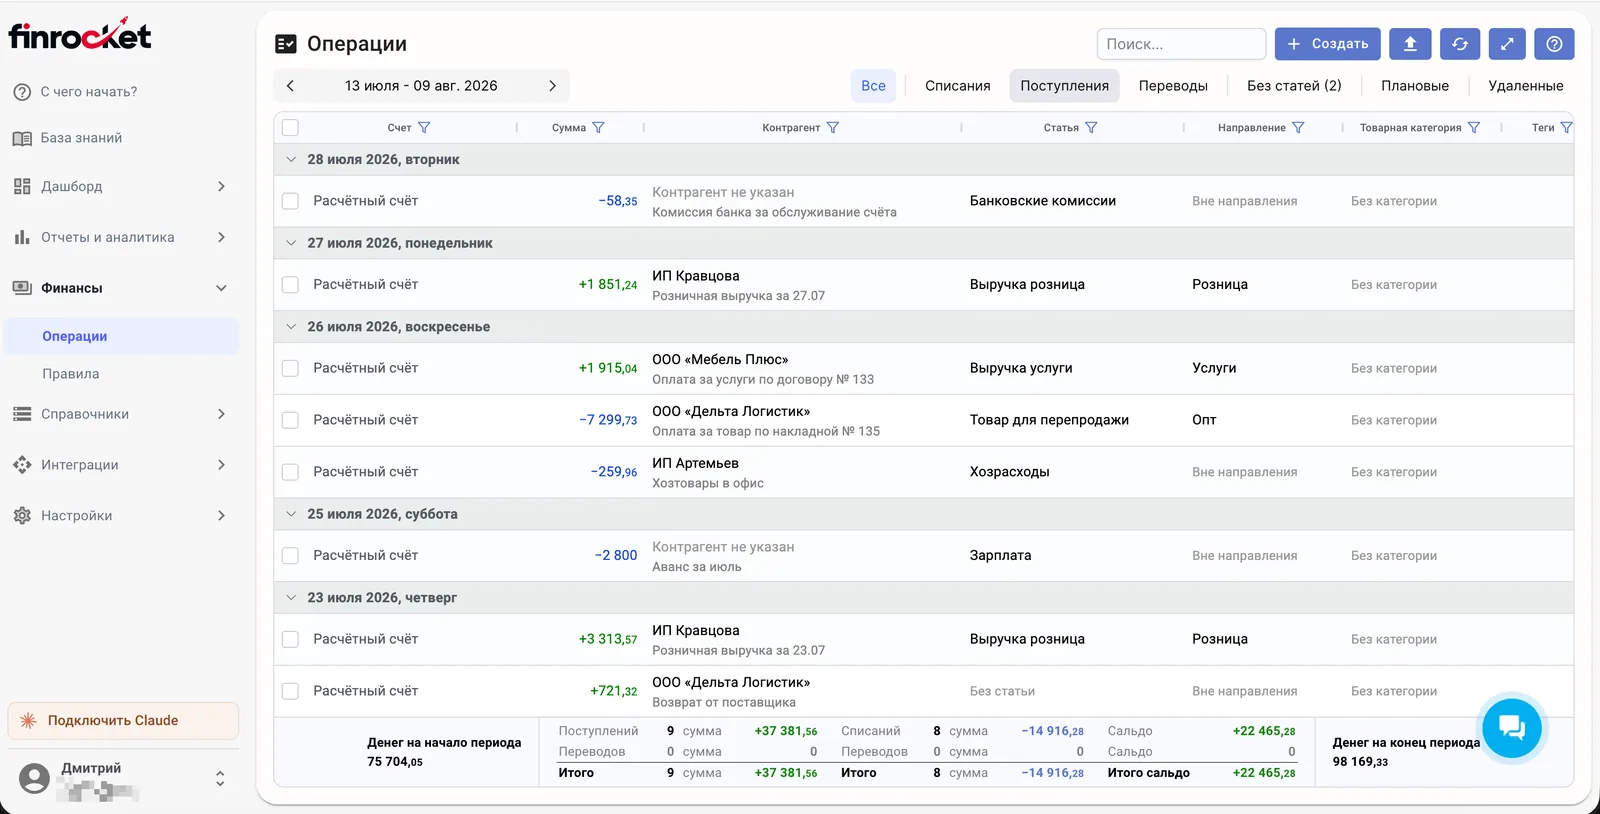Viewport: 1600px width, 814px height.
Task: Click the Услуги direction cell
Action: coord(1214,368)
